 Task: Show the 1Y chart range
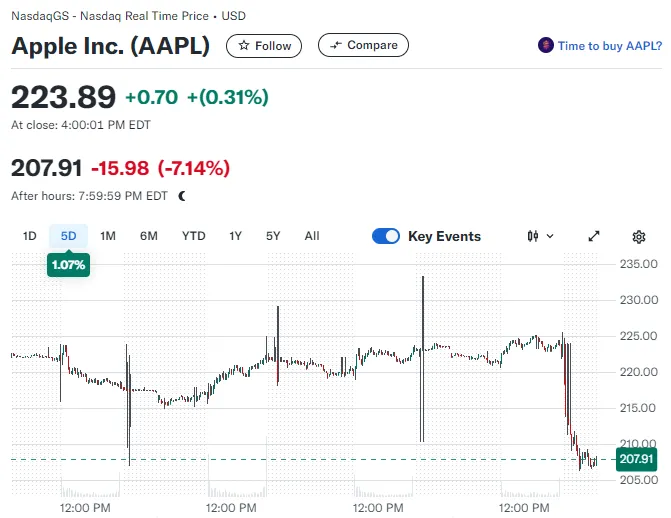[235, 237]
